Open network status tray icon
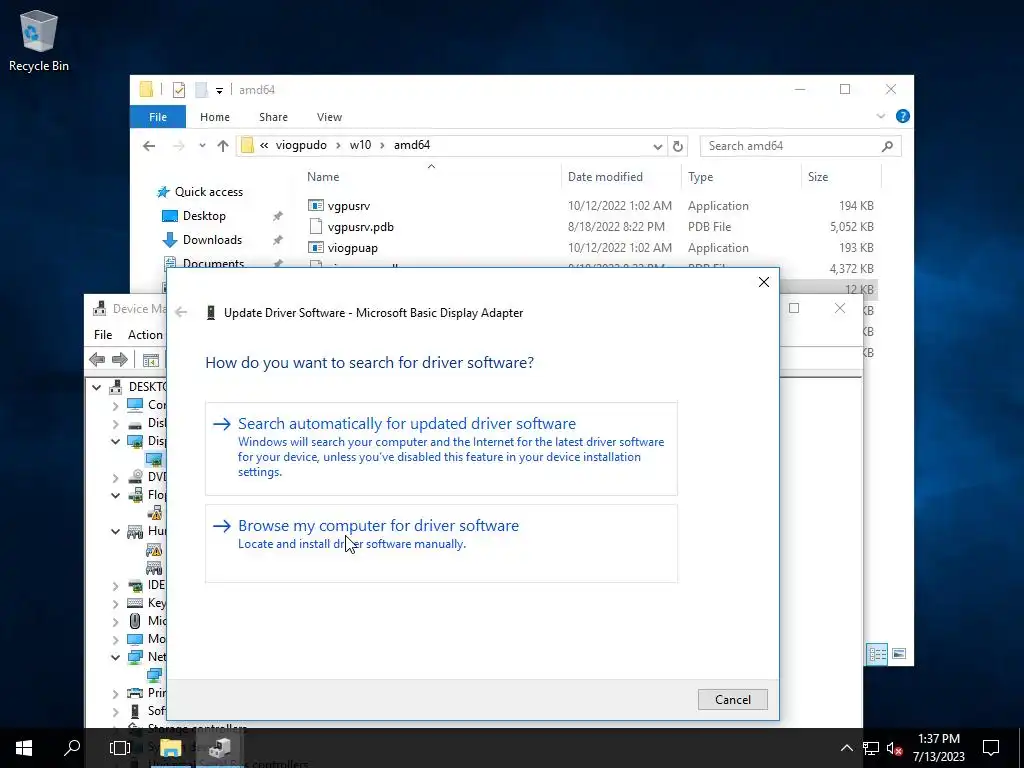Screen dimensions: 1024x768 [x=871, y=748]
